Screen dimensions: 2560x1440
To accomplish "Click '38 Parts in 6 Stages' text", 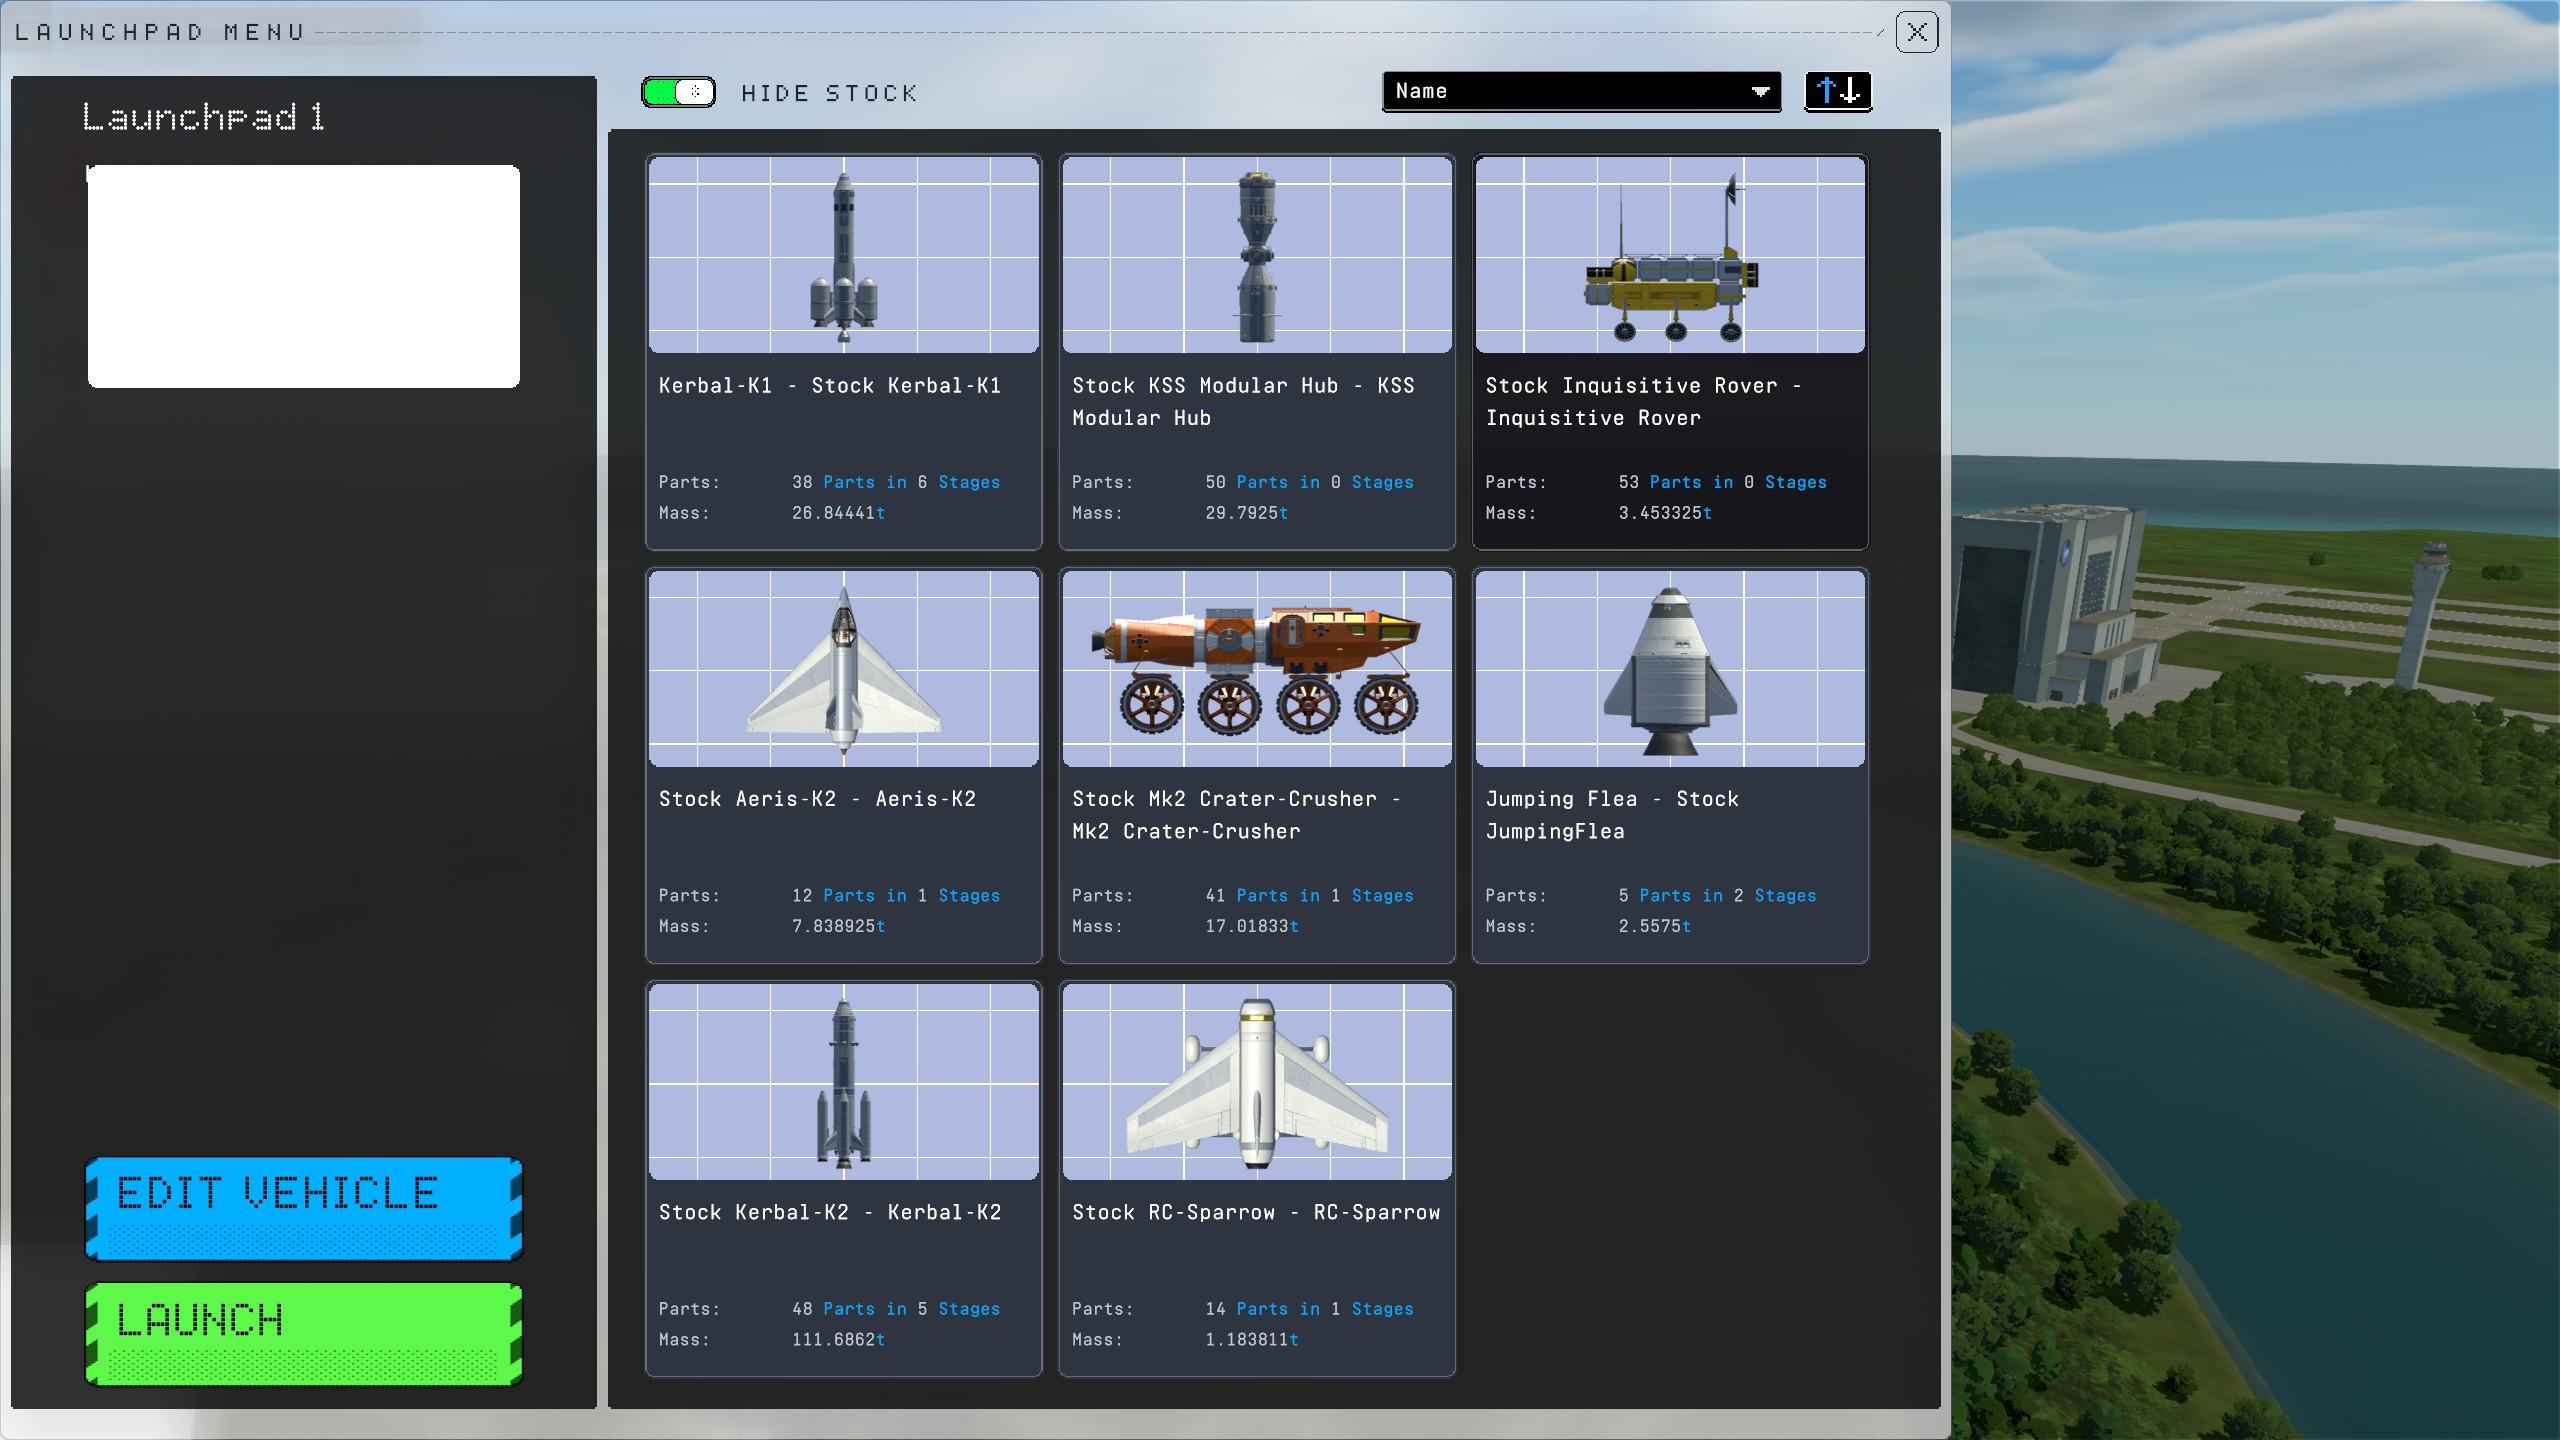I will 896,482.
